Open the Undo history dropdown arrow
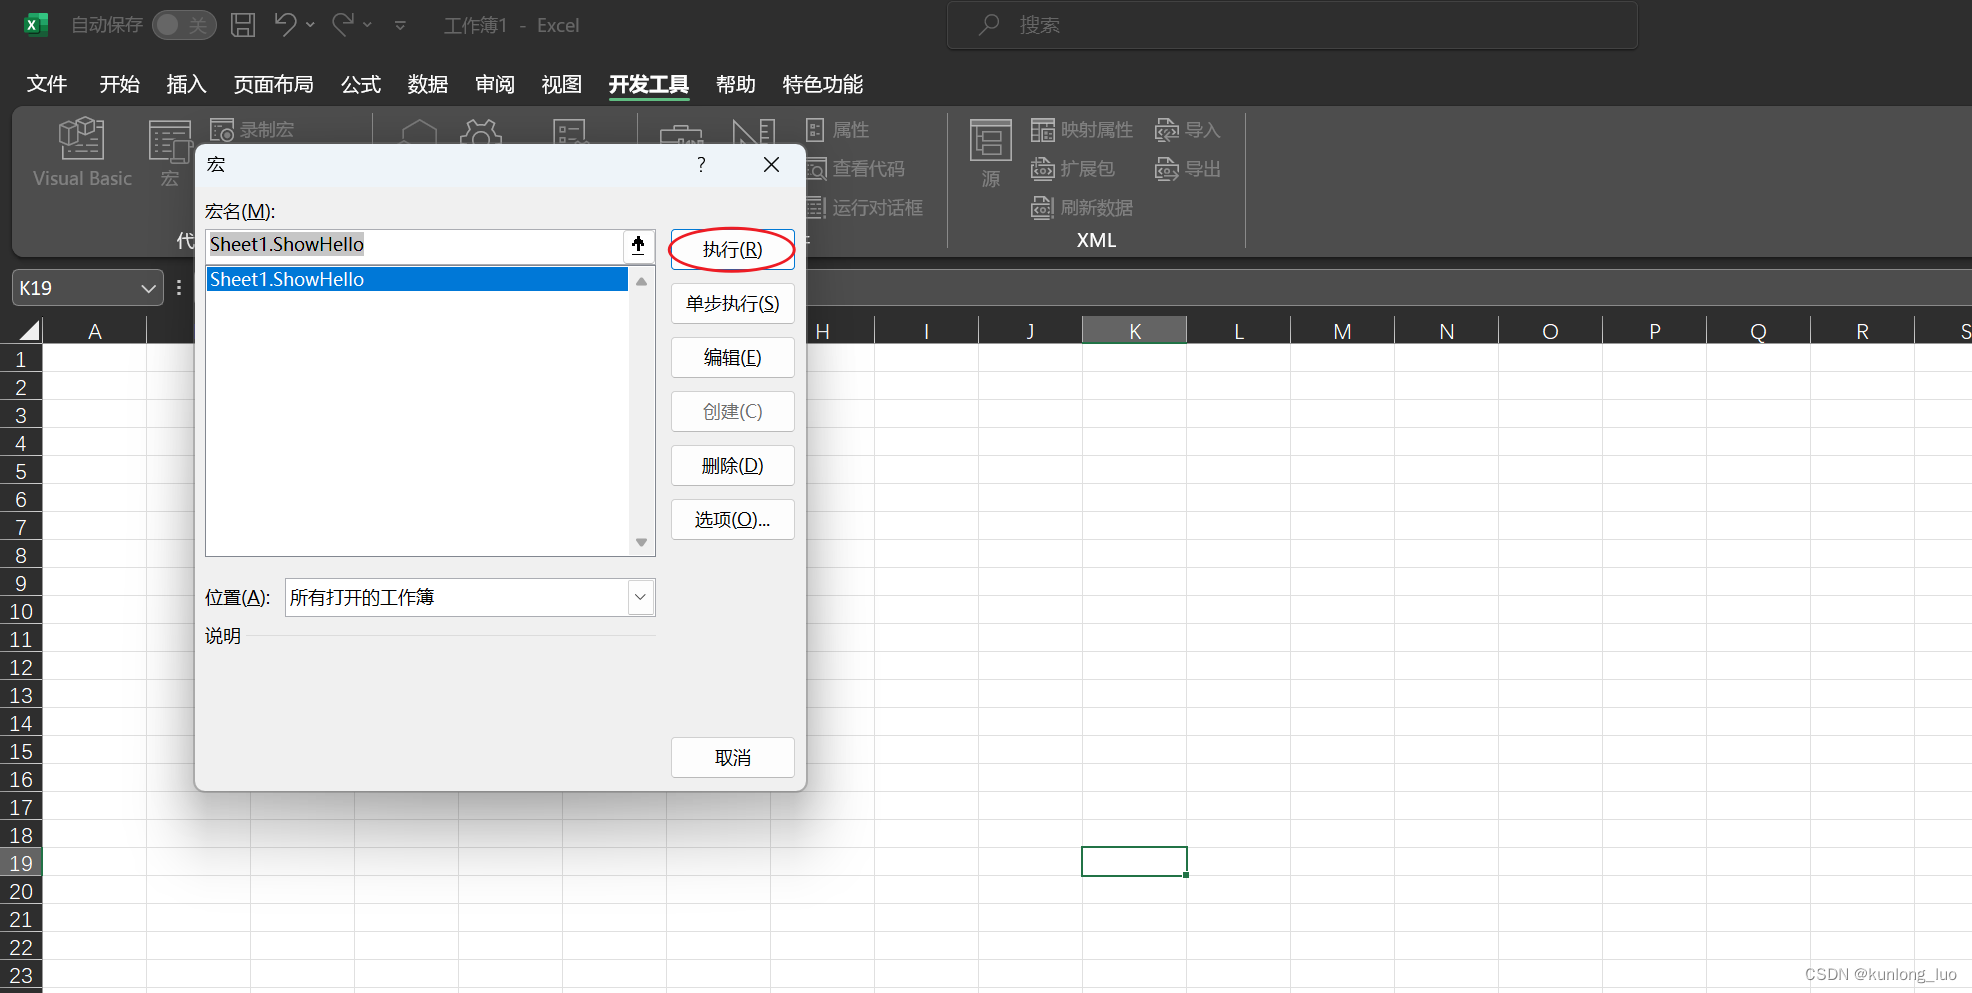The width and height of the screenshot is (1972, 993). [x=310, y=25]
